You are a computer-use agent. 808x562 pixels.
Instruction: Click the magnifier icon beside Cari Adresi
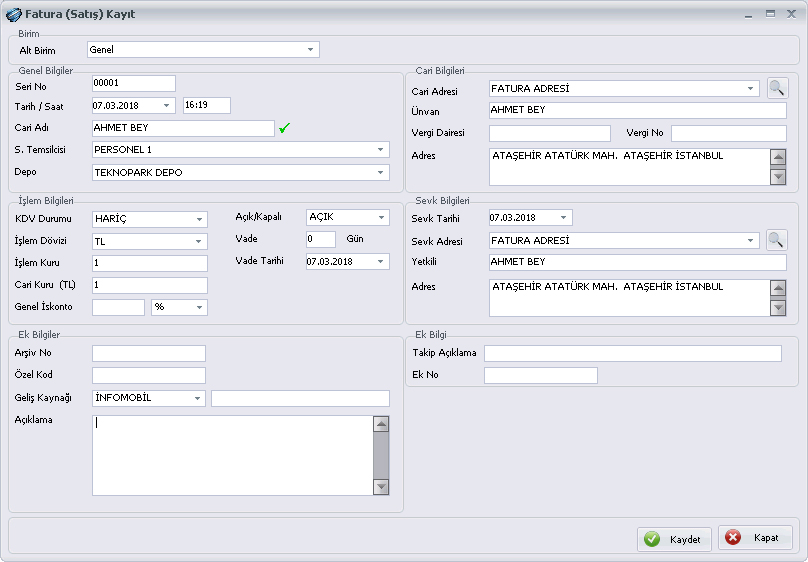[777, 88]
